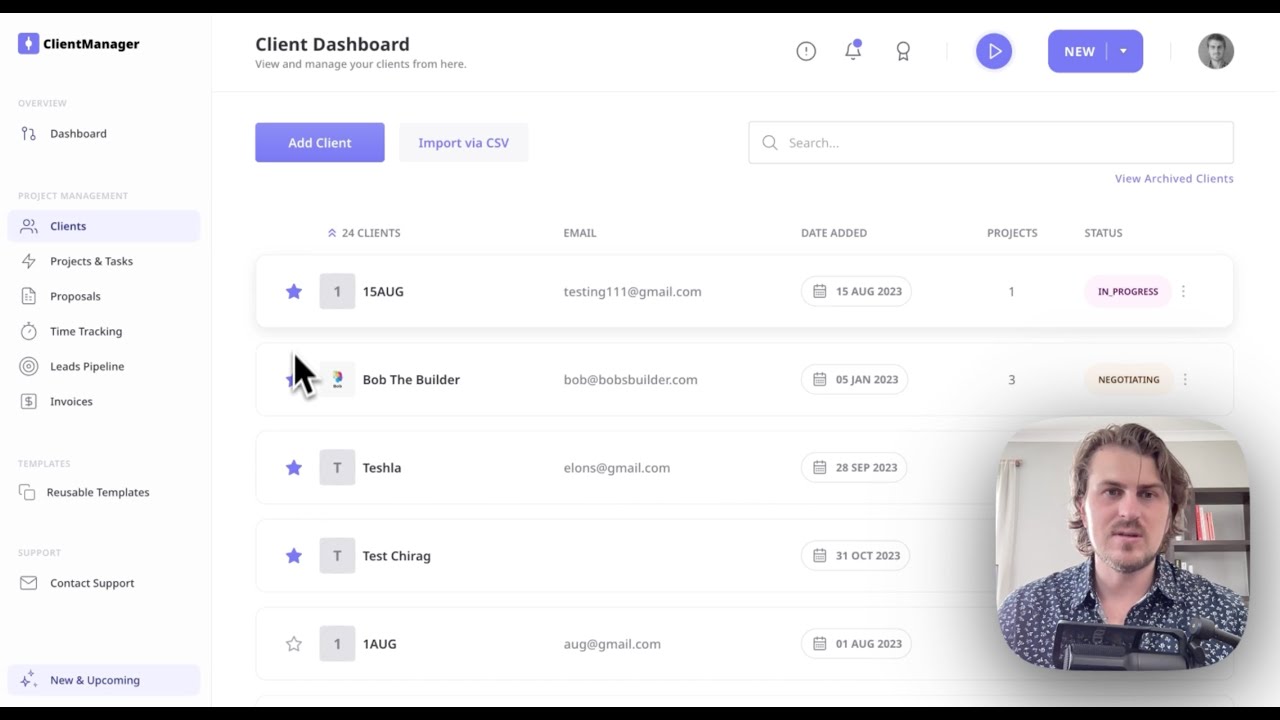Click Contact Support in sidebar
Viewport: 1280px width, 720px height.
92,583
